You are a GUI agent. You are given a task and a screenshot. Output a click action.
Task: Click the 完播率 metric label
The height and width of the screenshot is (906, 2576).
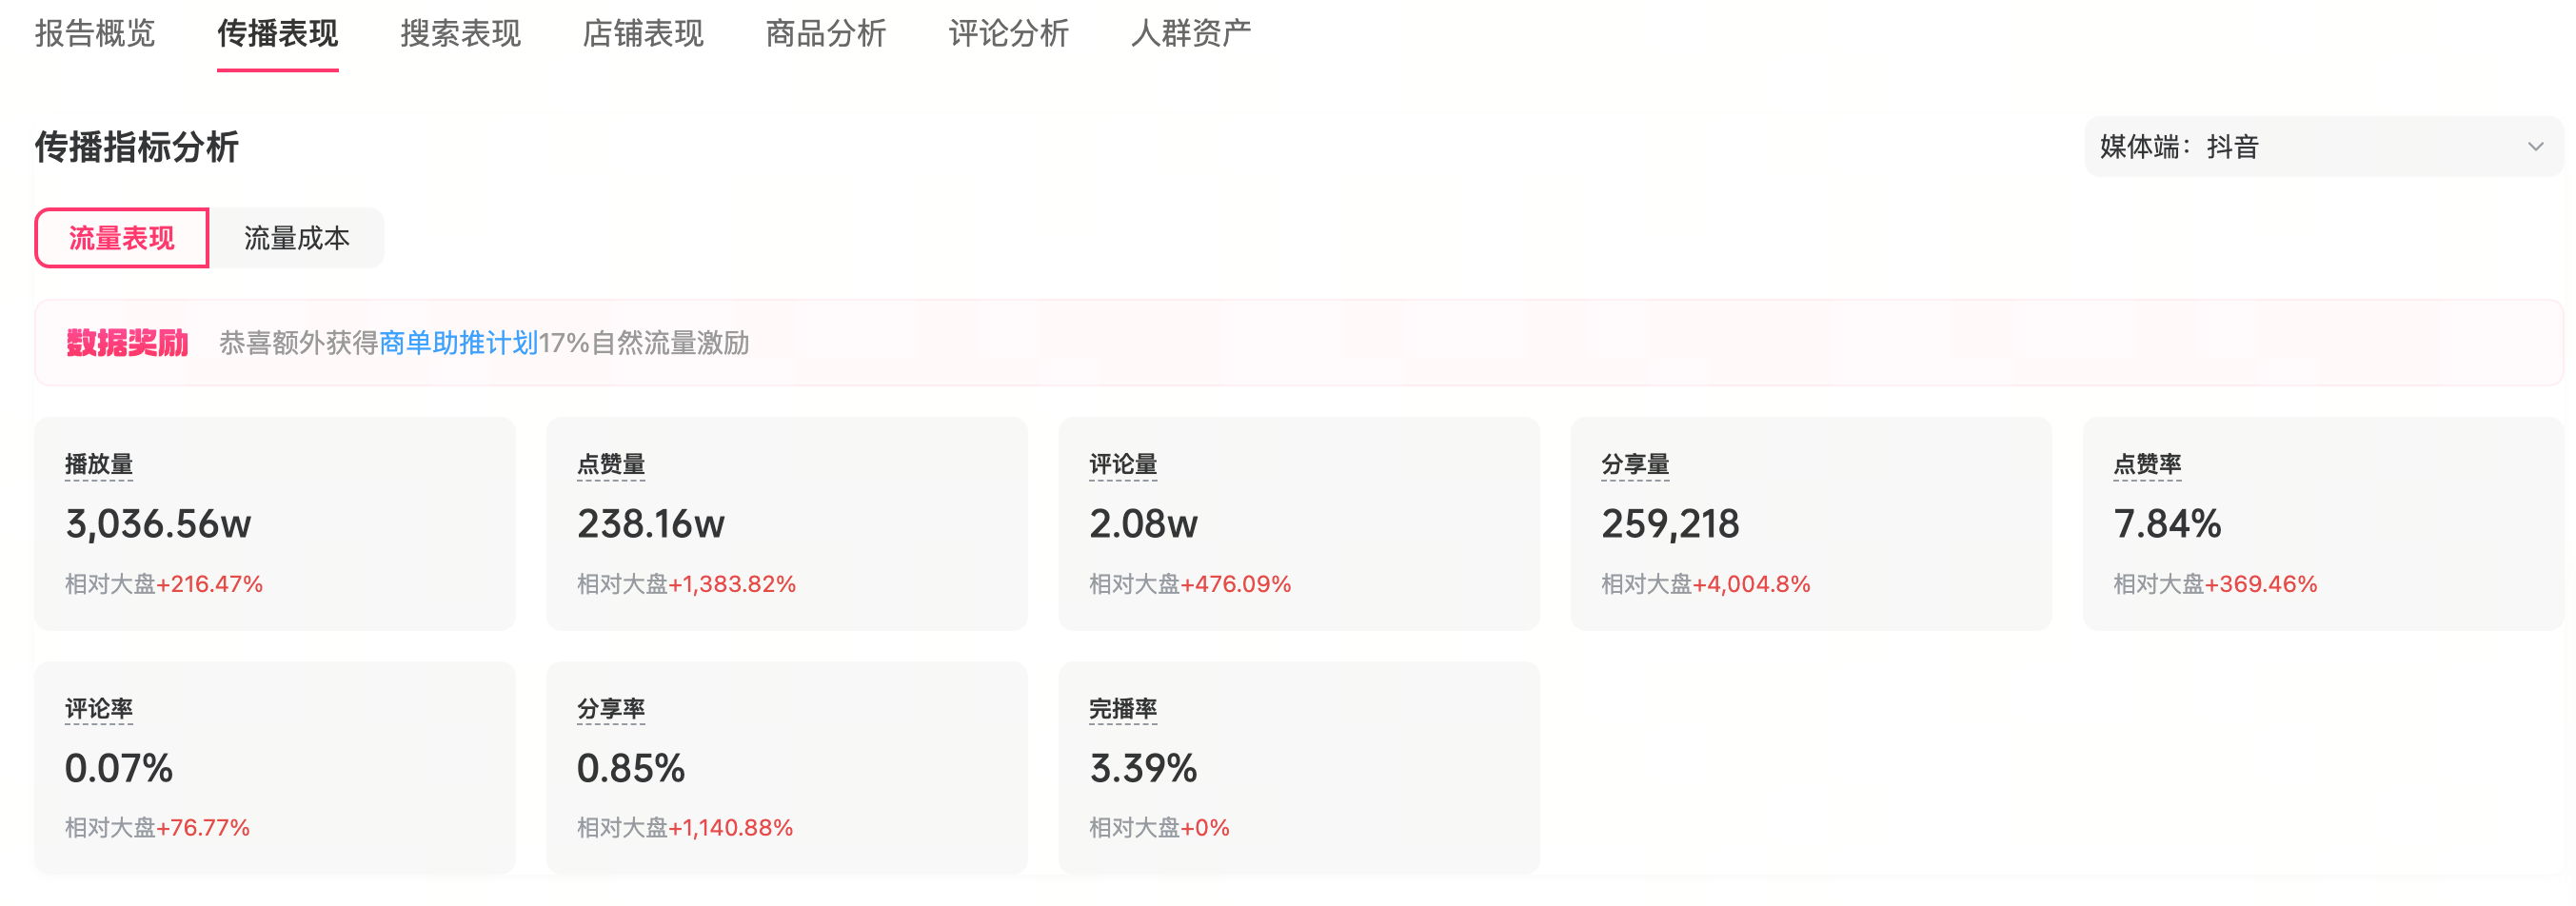point(1123,709)
